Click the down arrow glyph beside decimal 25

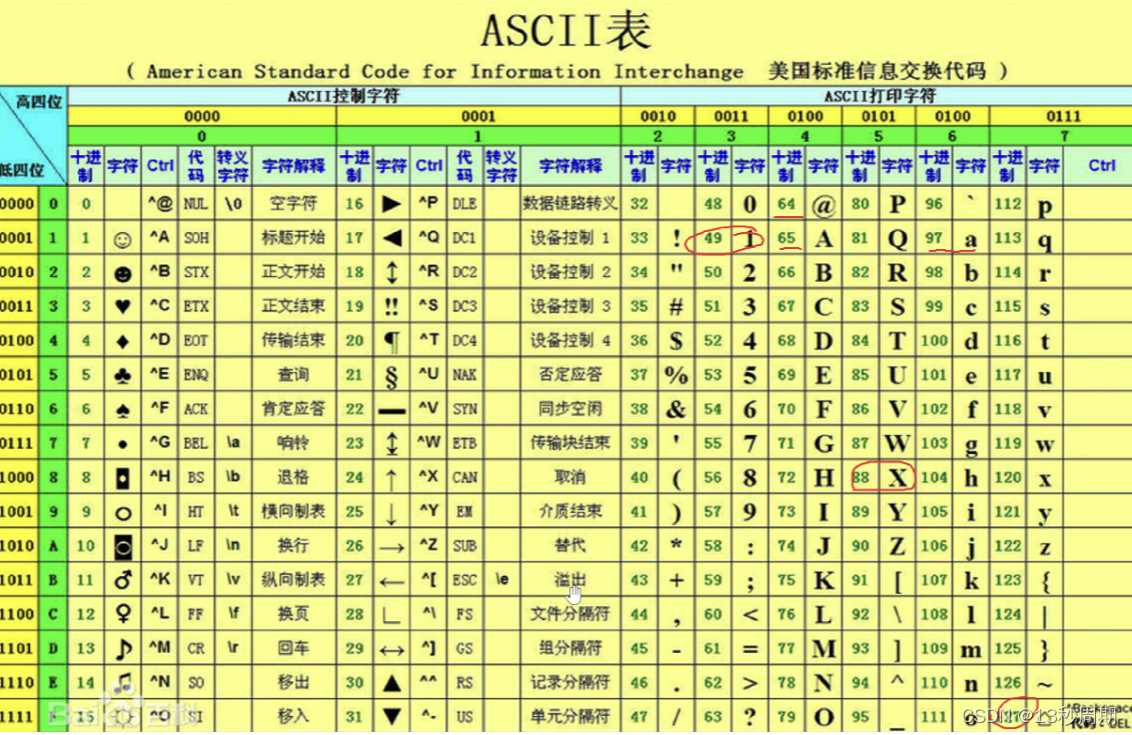pos(391,513)
